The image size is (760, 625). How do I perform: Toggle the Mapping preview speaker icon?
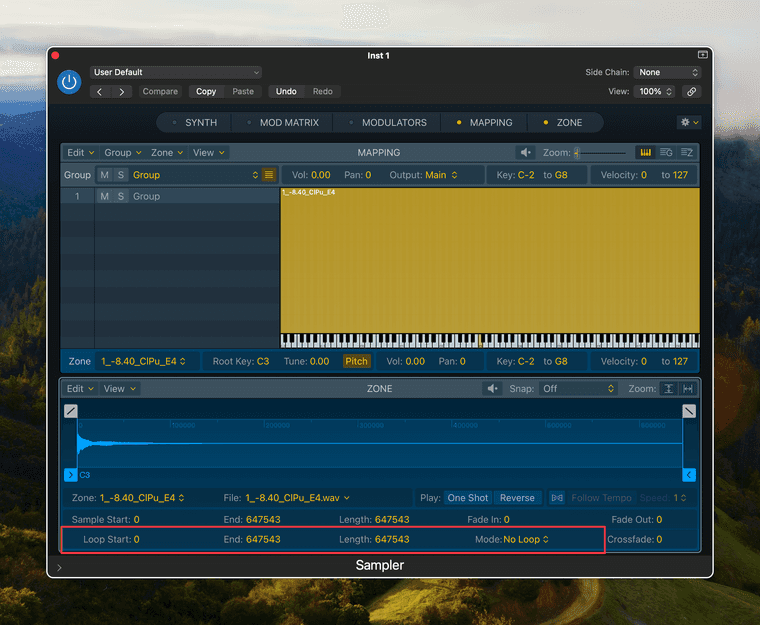(x=525, y=153)
